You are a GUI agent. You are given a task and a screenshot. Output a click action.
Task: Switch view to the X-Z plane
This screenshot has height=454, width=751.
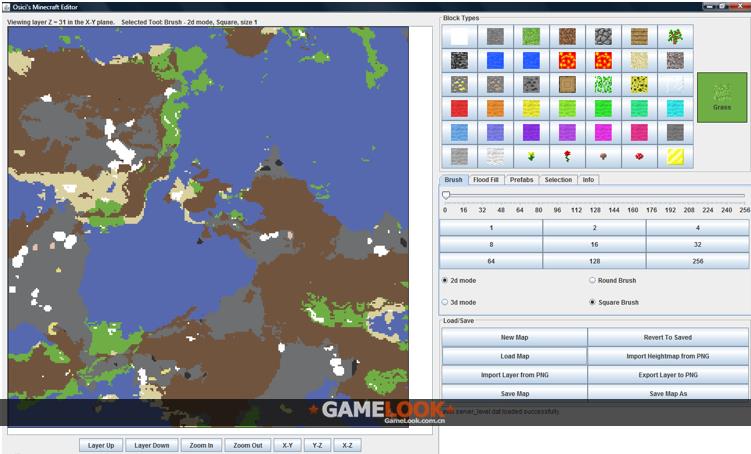coord(347,445)
